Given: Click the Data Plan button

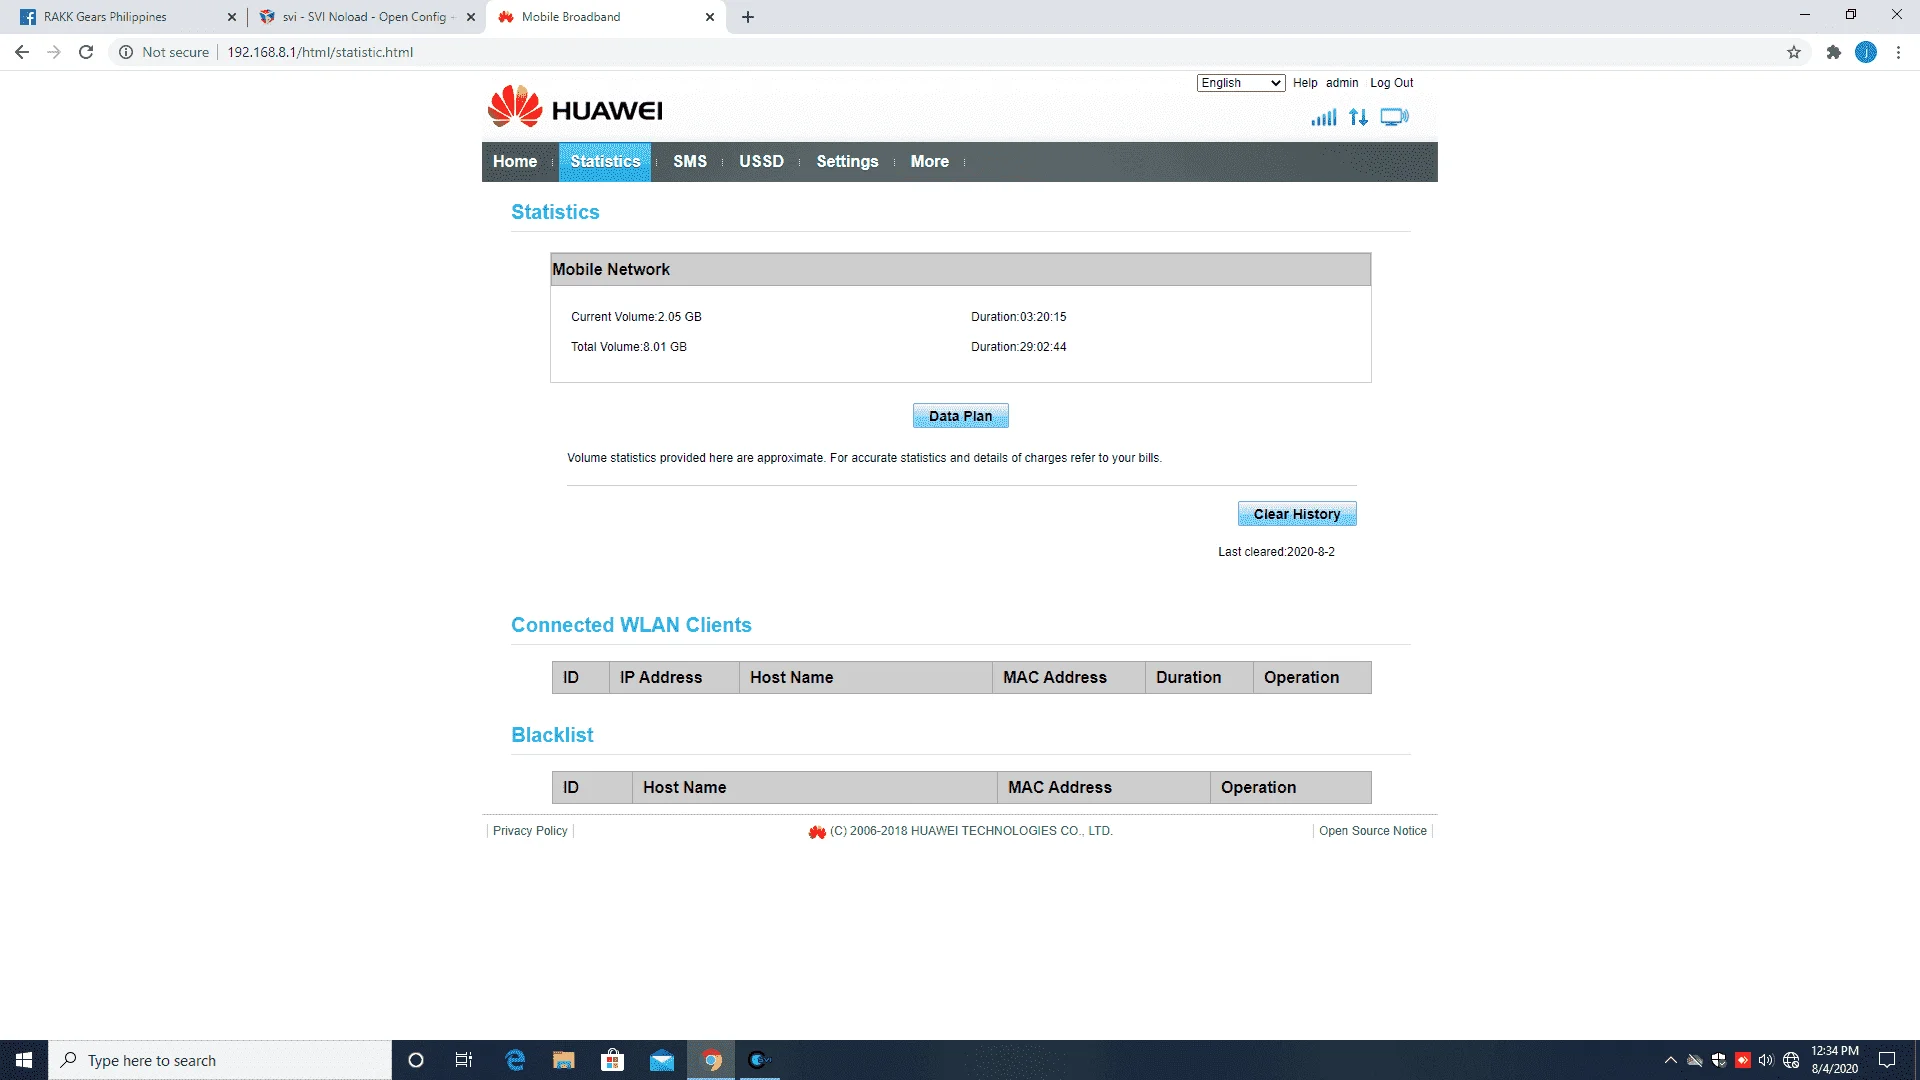Looking at the screenshot, I should [961, 416].
